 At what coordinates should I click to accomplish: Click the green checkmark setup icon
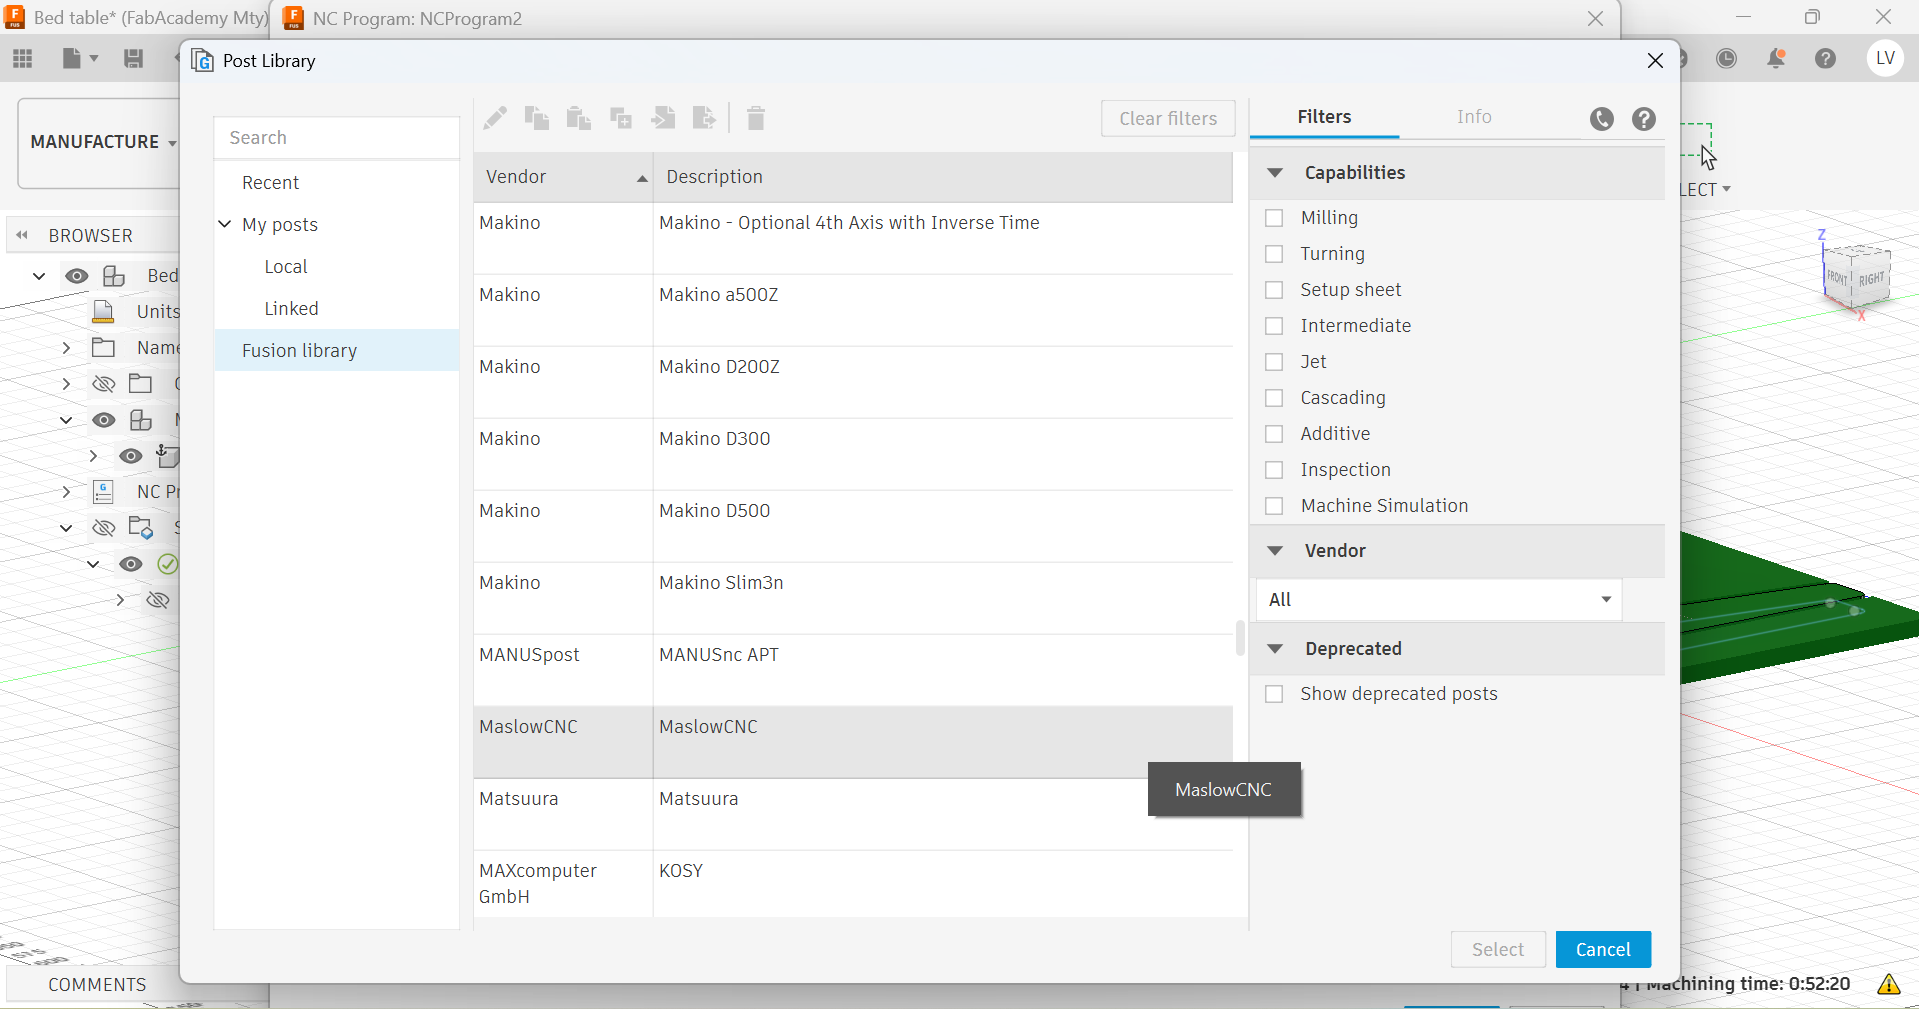(168, 564)
